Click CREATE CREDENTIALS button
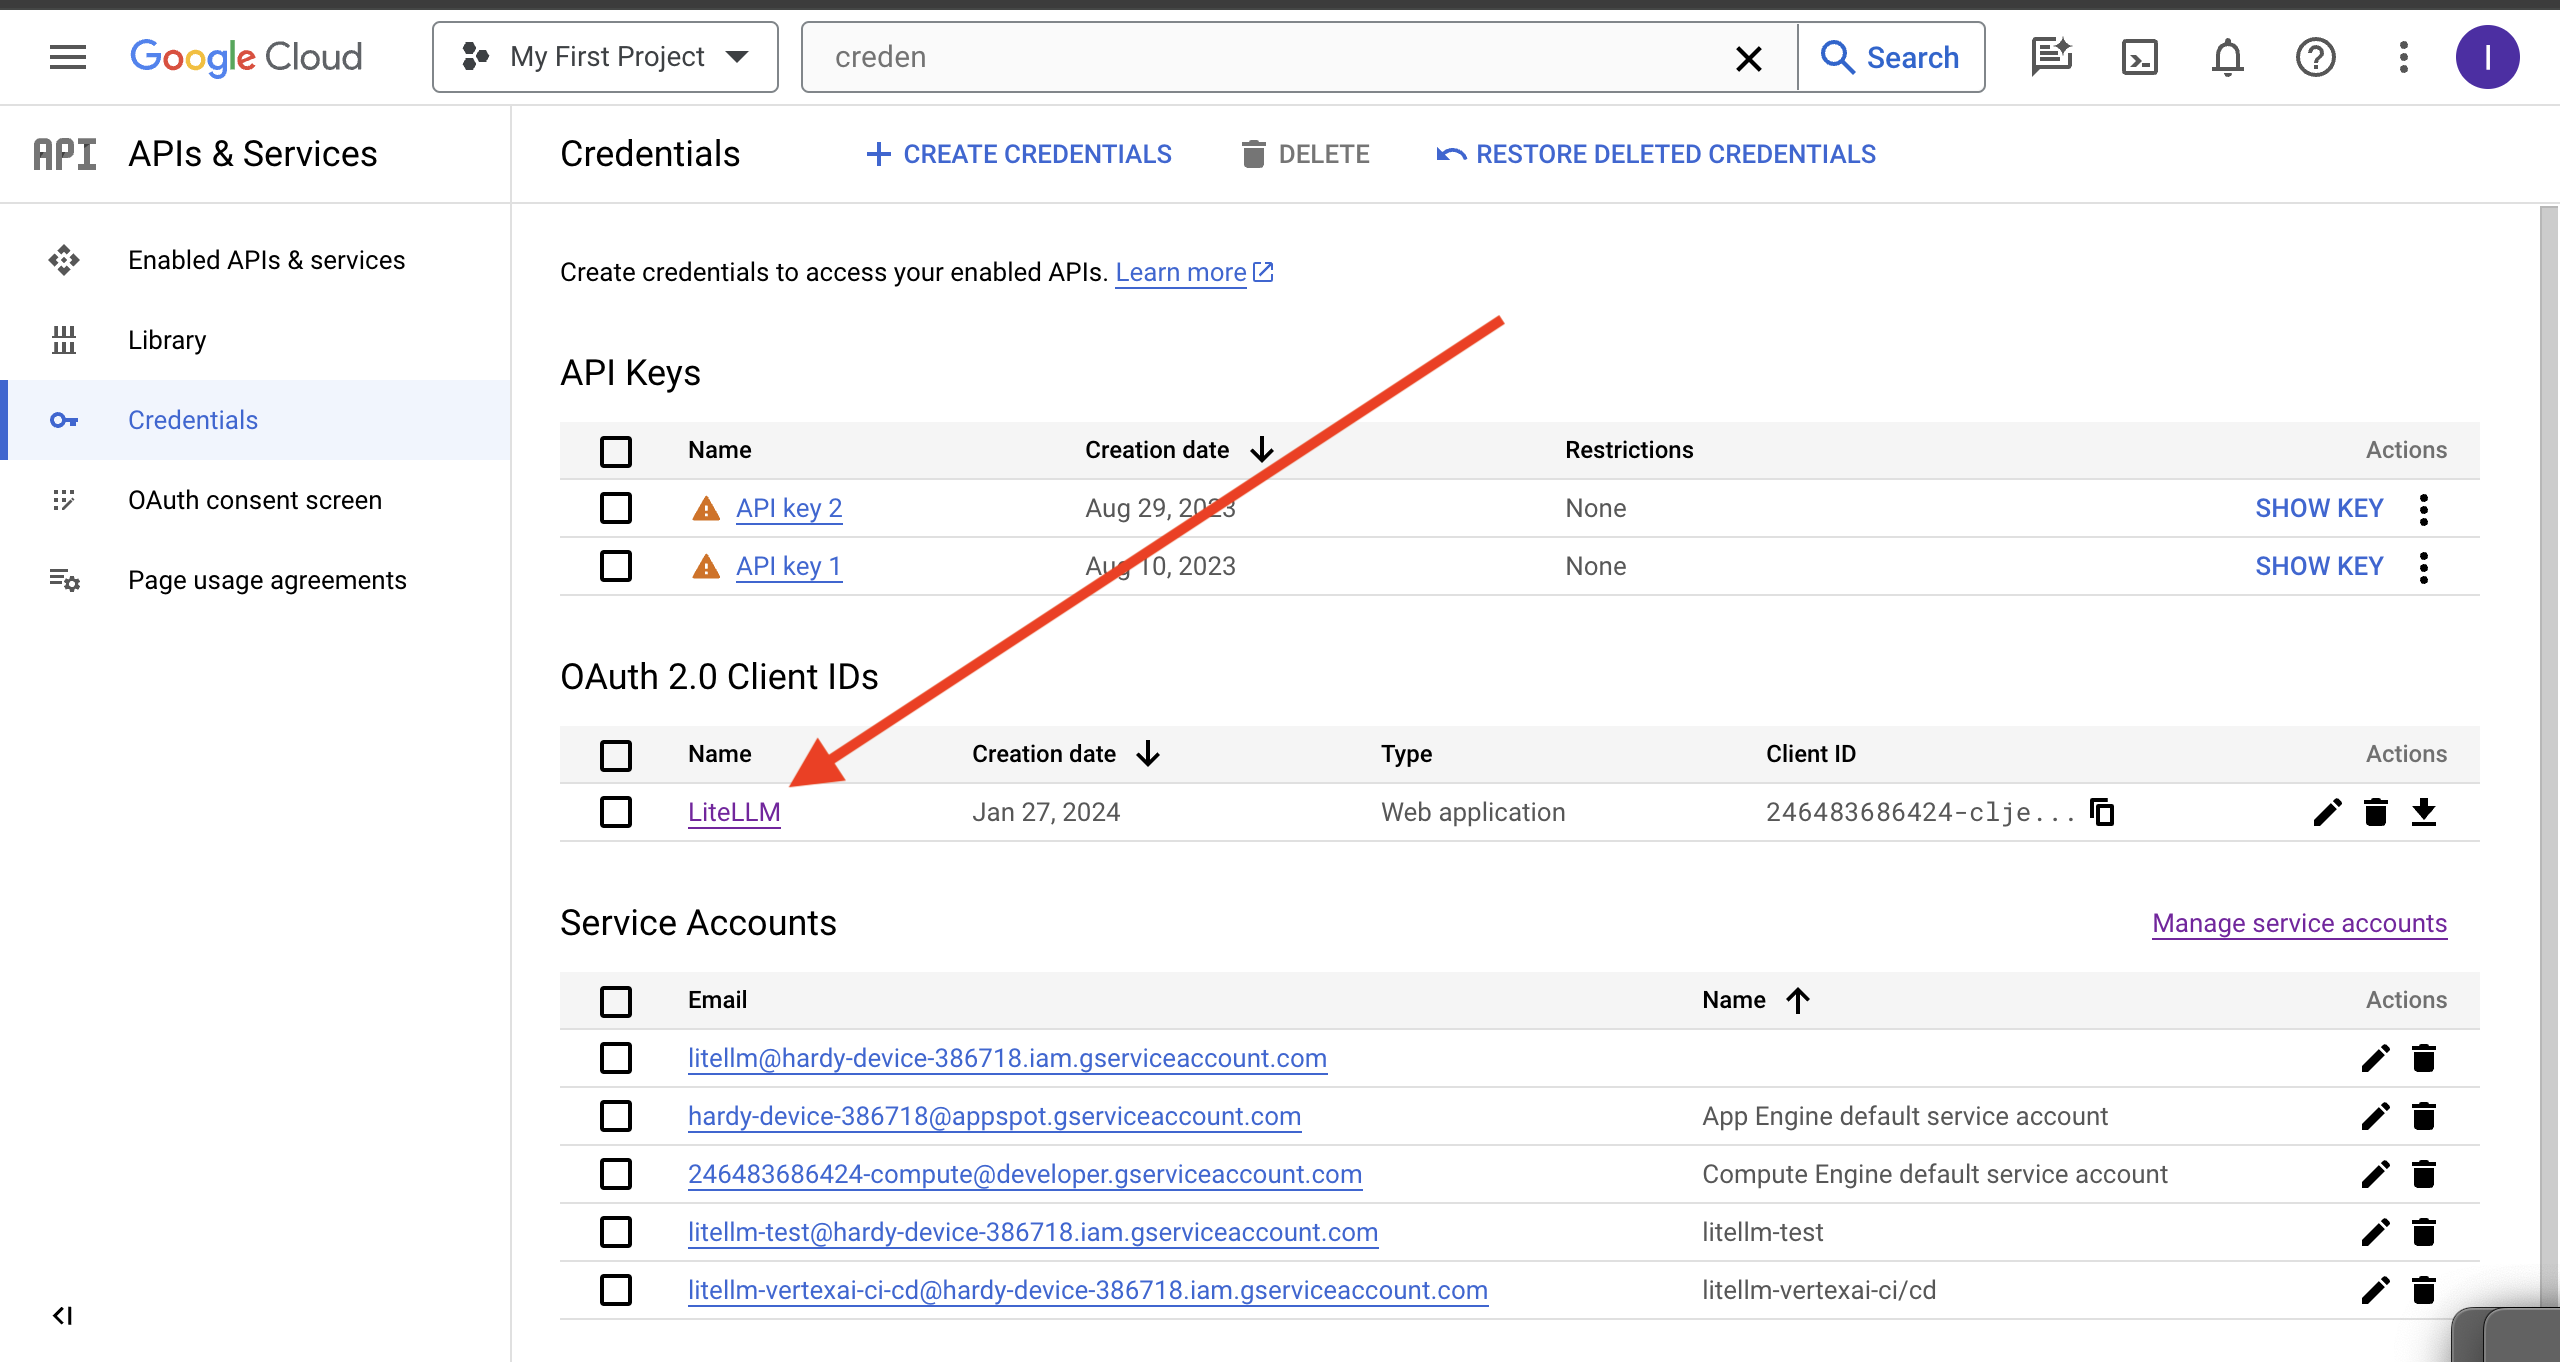Image resolution: width=2560 pixels, height=1362 pixels. pyautogui.click(x=1018, y=154)
